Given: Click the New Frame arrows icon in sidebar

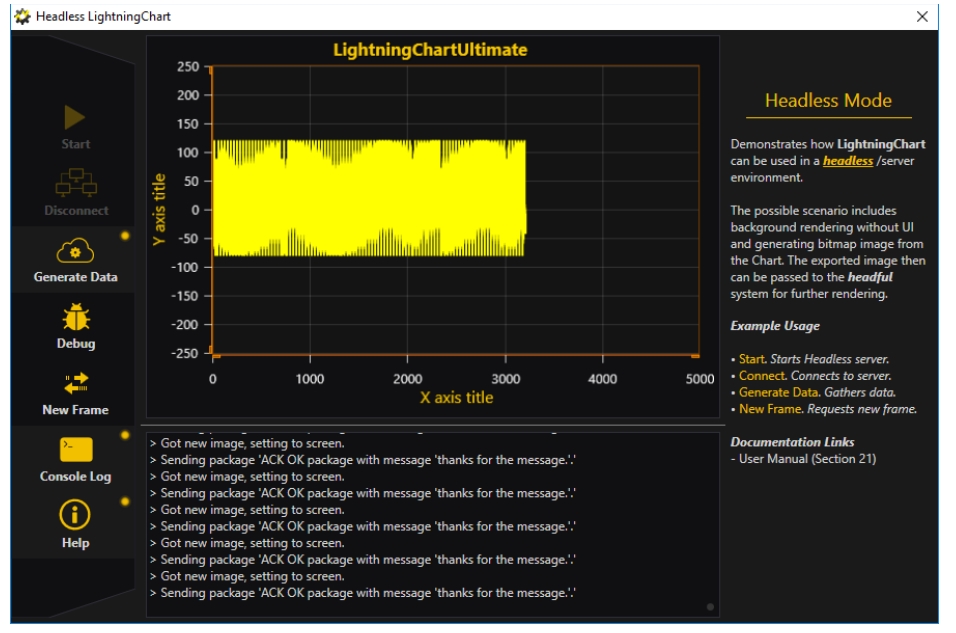Looking at the screenshot, I should click(76, 383).
